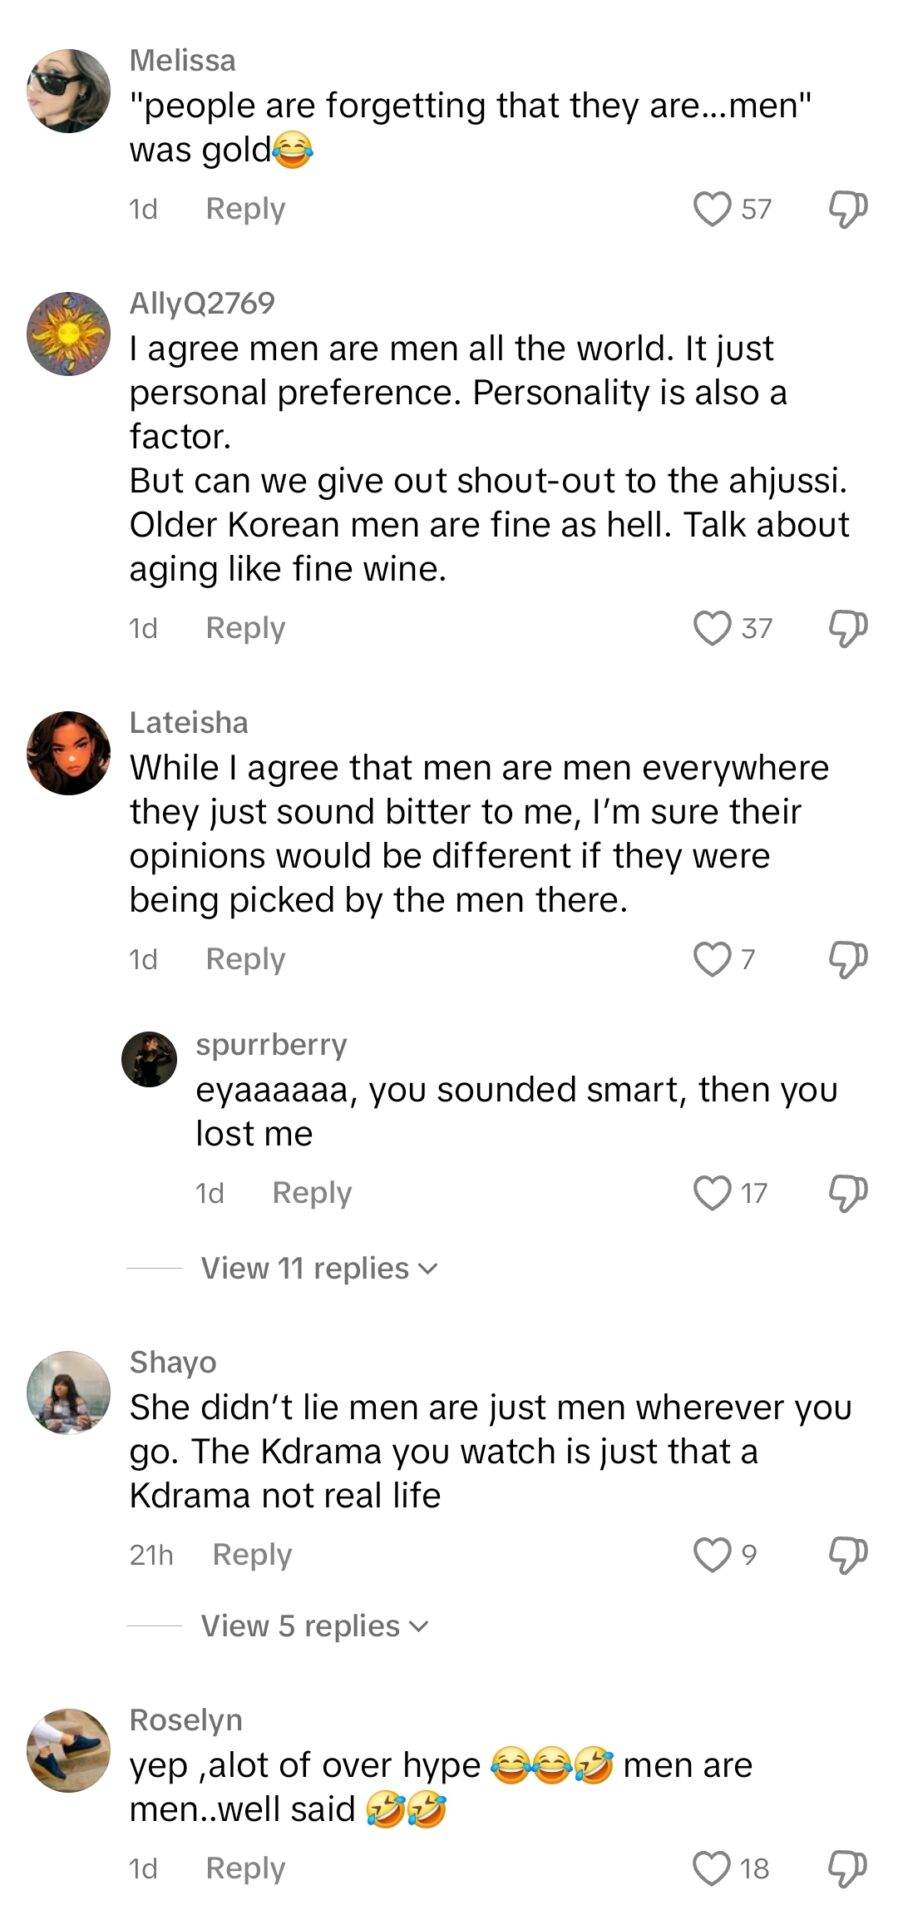Tap the thumbs-down icon on Lateisha's comment
This screenshot has width=898, height=1920.
[x=845, y=958]
